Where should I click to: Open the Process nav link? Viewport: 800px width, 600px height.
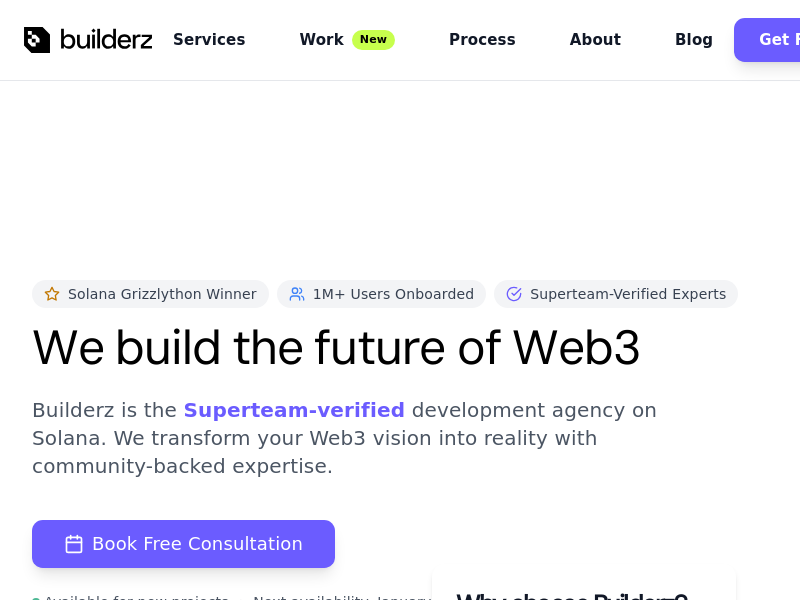coord(482,40)
